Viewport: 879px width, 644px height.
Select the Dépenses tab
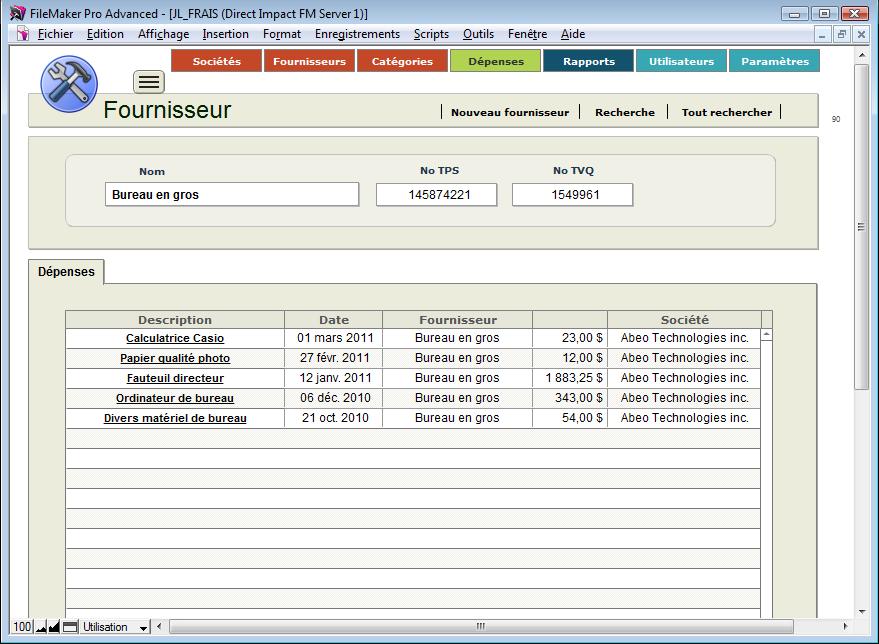(66, 272)
